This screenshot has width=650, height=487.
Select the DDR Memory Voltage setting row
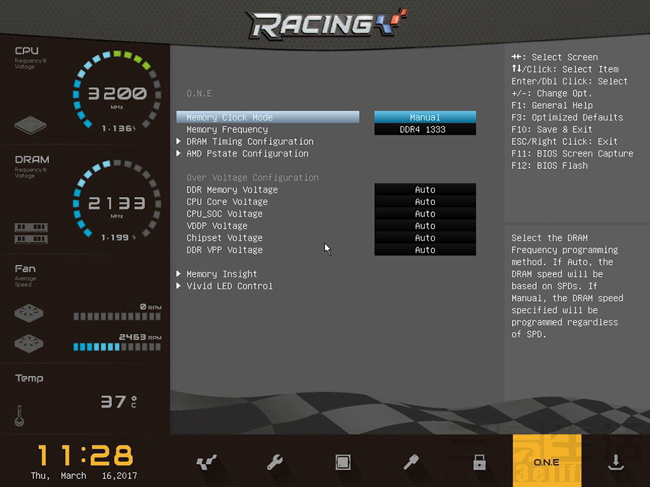tap(232, 190)
